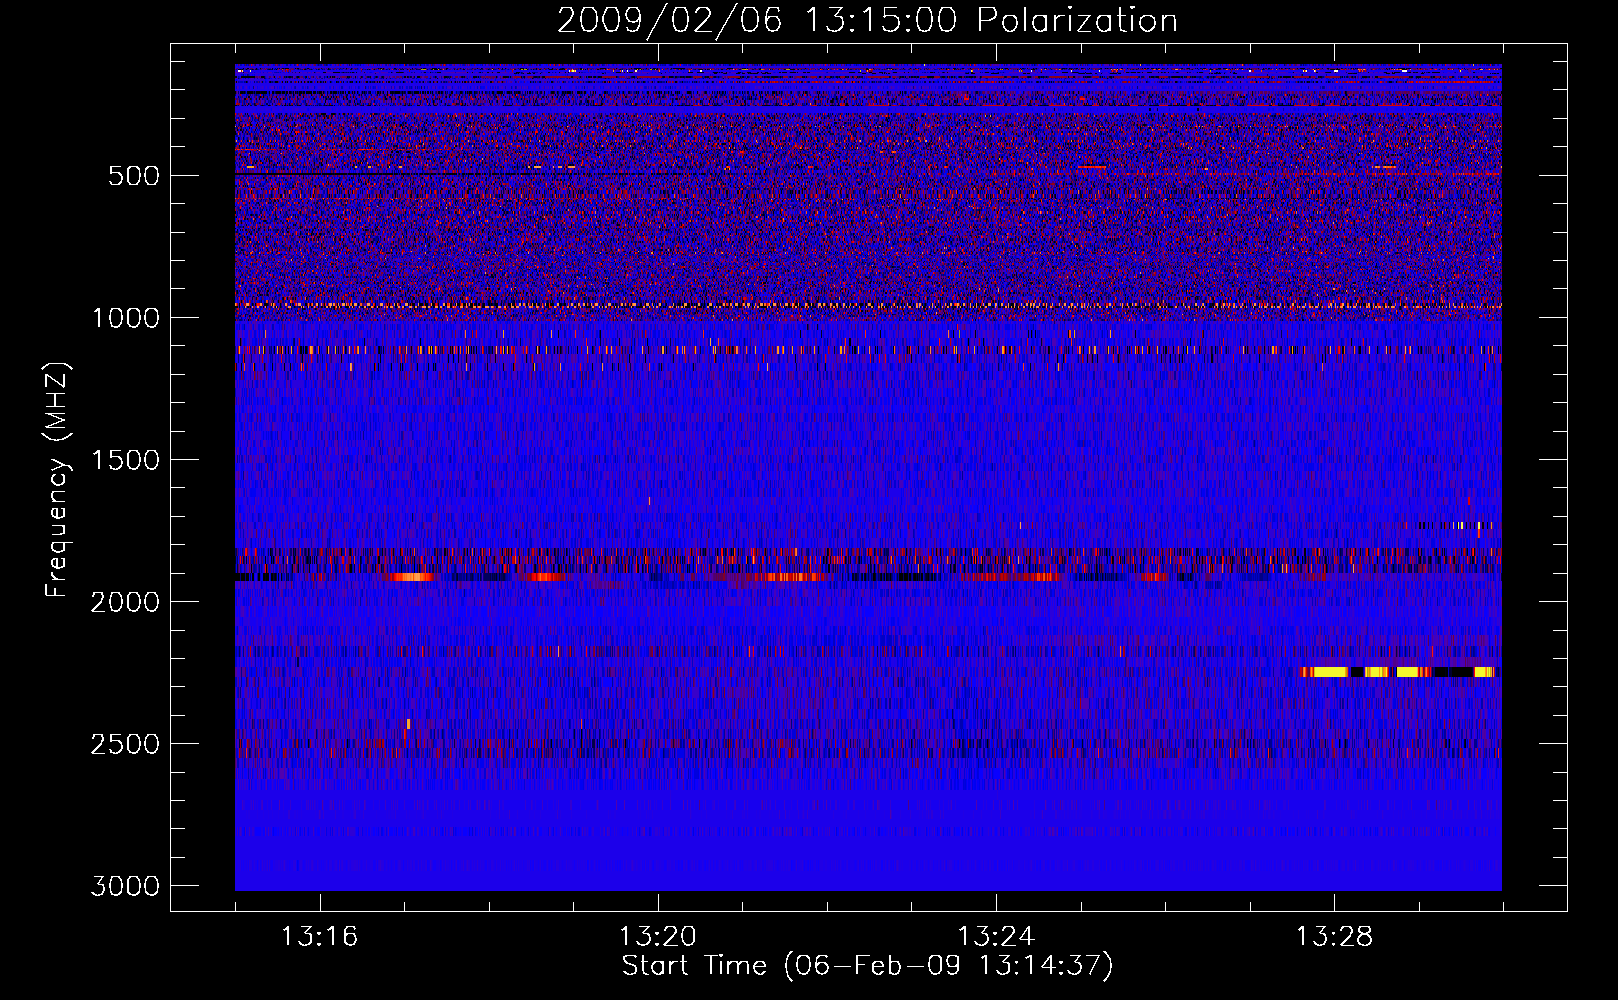Click the 500 frequency tick label
This screenshot has height=1000, width=1618.
click(134, 176)
